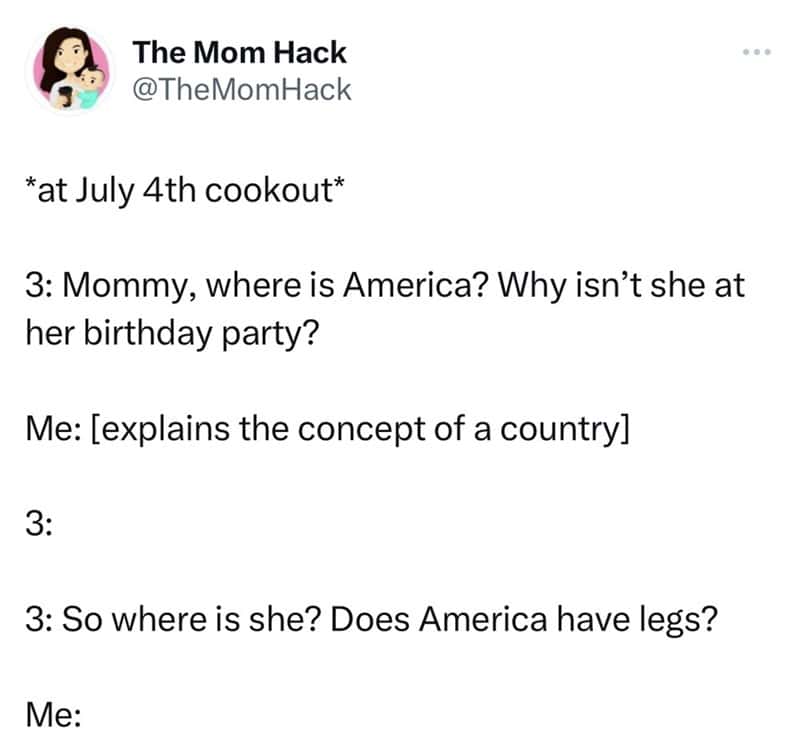Screen dimensions: 800x756
Task: Click the word 'birthday' in the tweet
Action: click(x=147, y=334)
